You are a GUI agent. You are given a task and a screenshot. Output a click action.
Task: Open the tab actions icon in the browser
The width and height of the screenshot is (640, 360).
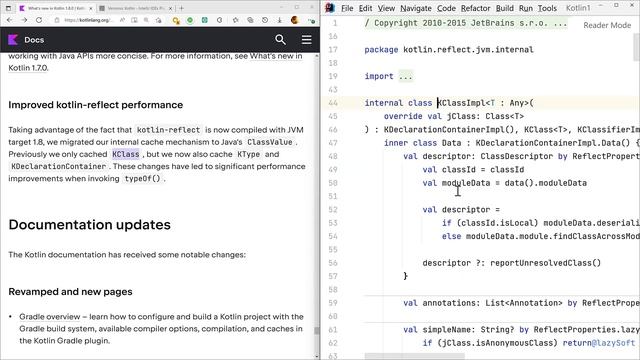[x=8, y=8]
